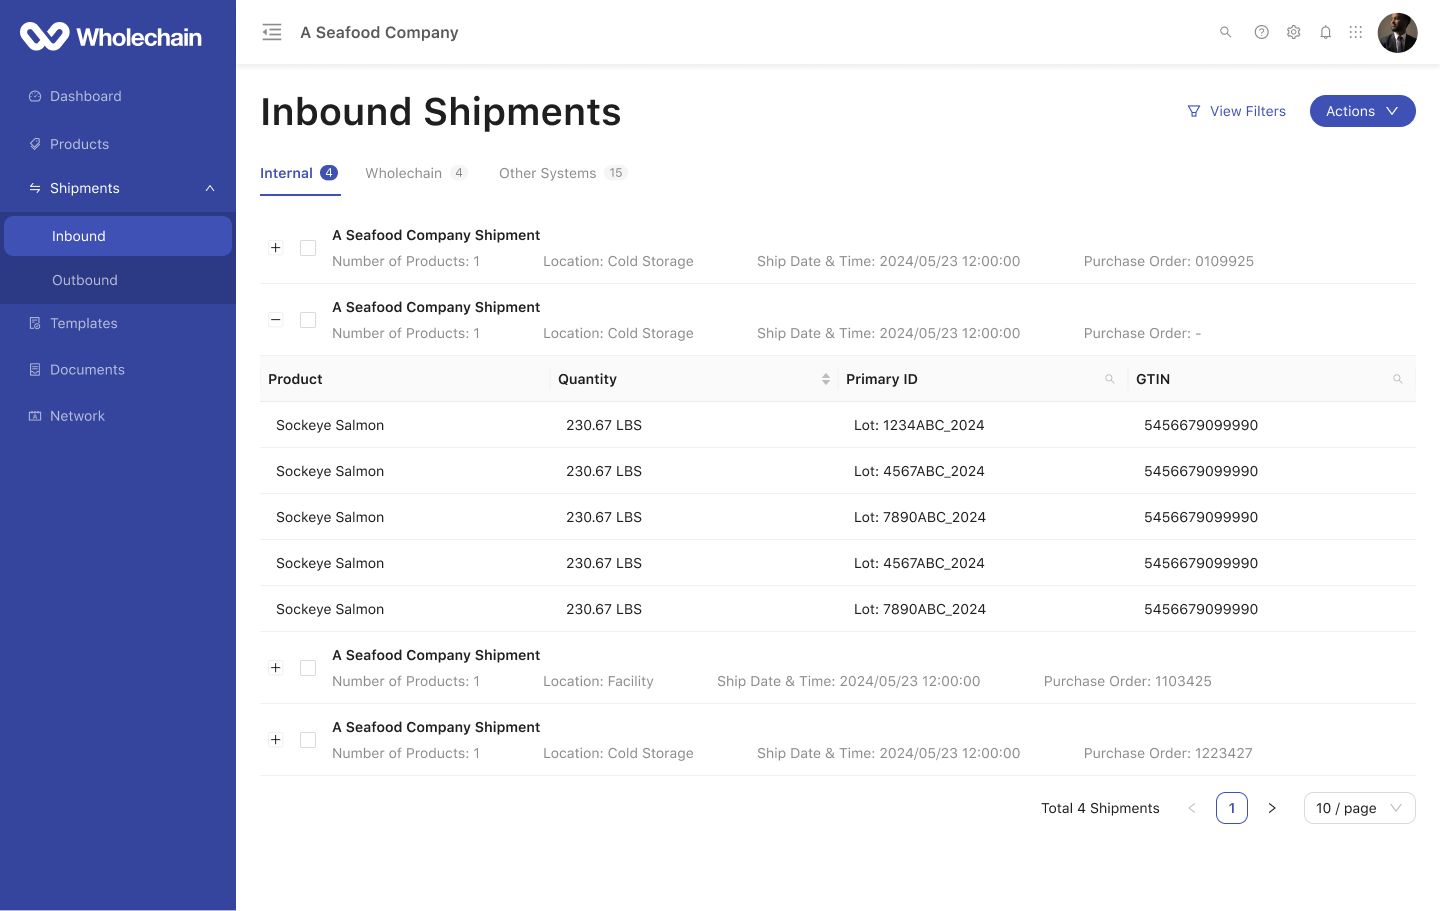This screenshot has height=911, width=1440.
Task: Click the Primary ID column search icon
Action: [1109, 379]
